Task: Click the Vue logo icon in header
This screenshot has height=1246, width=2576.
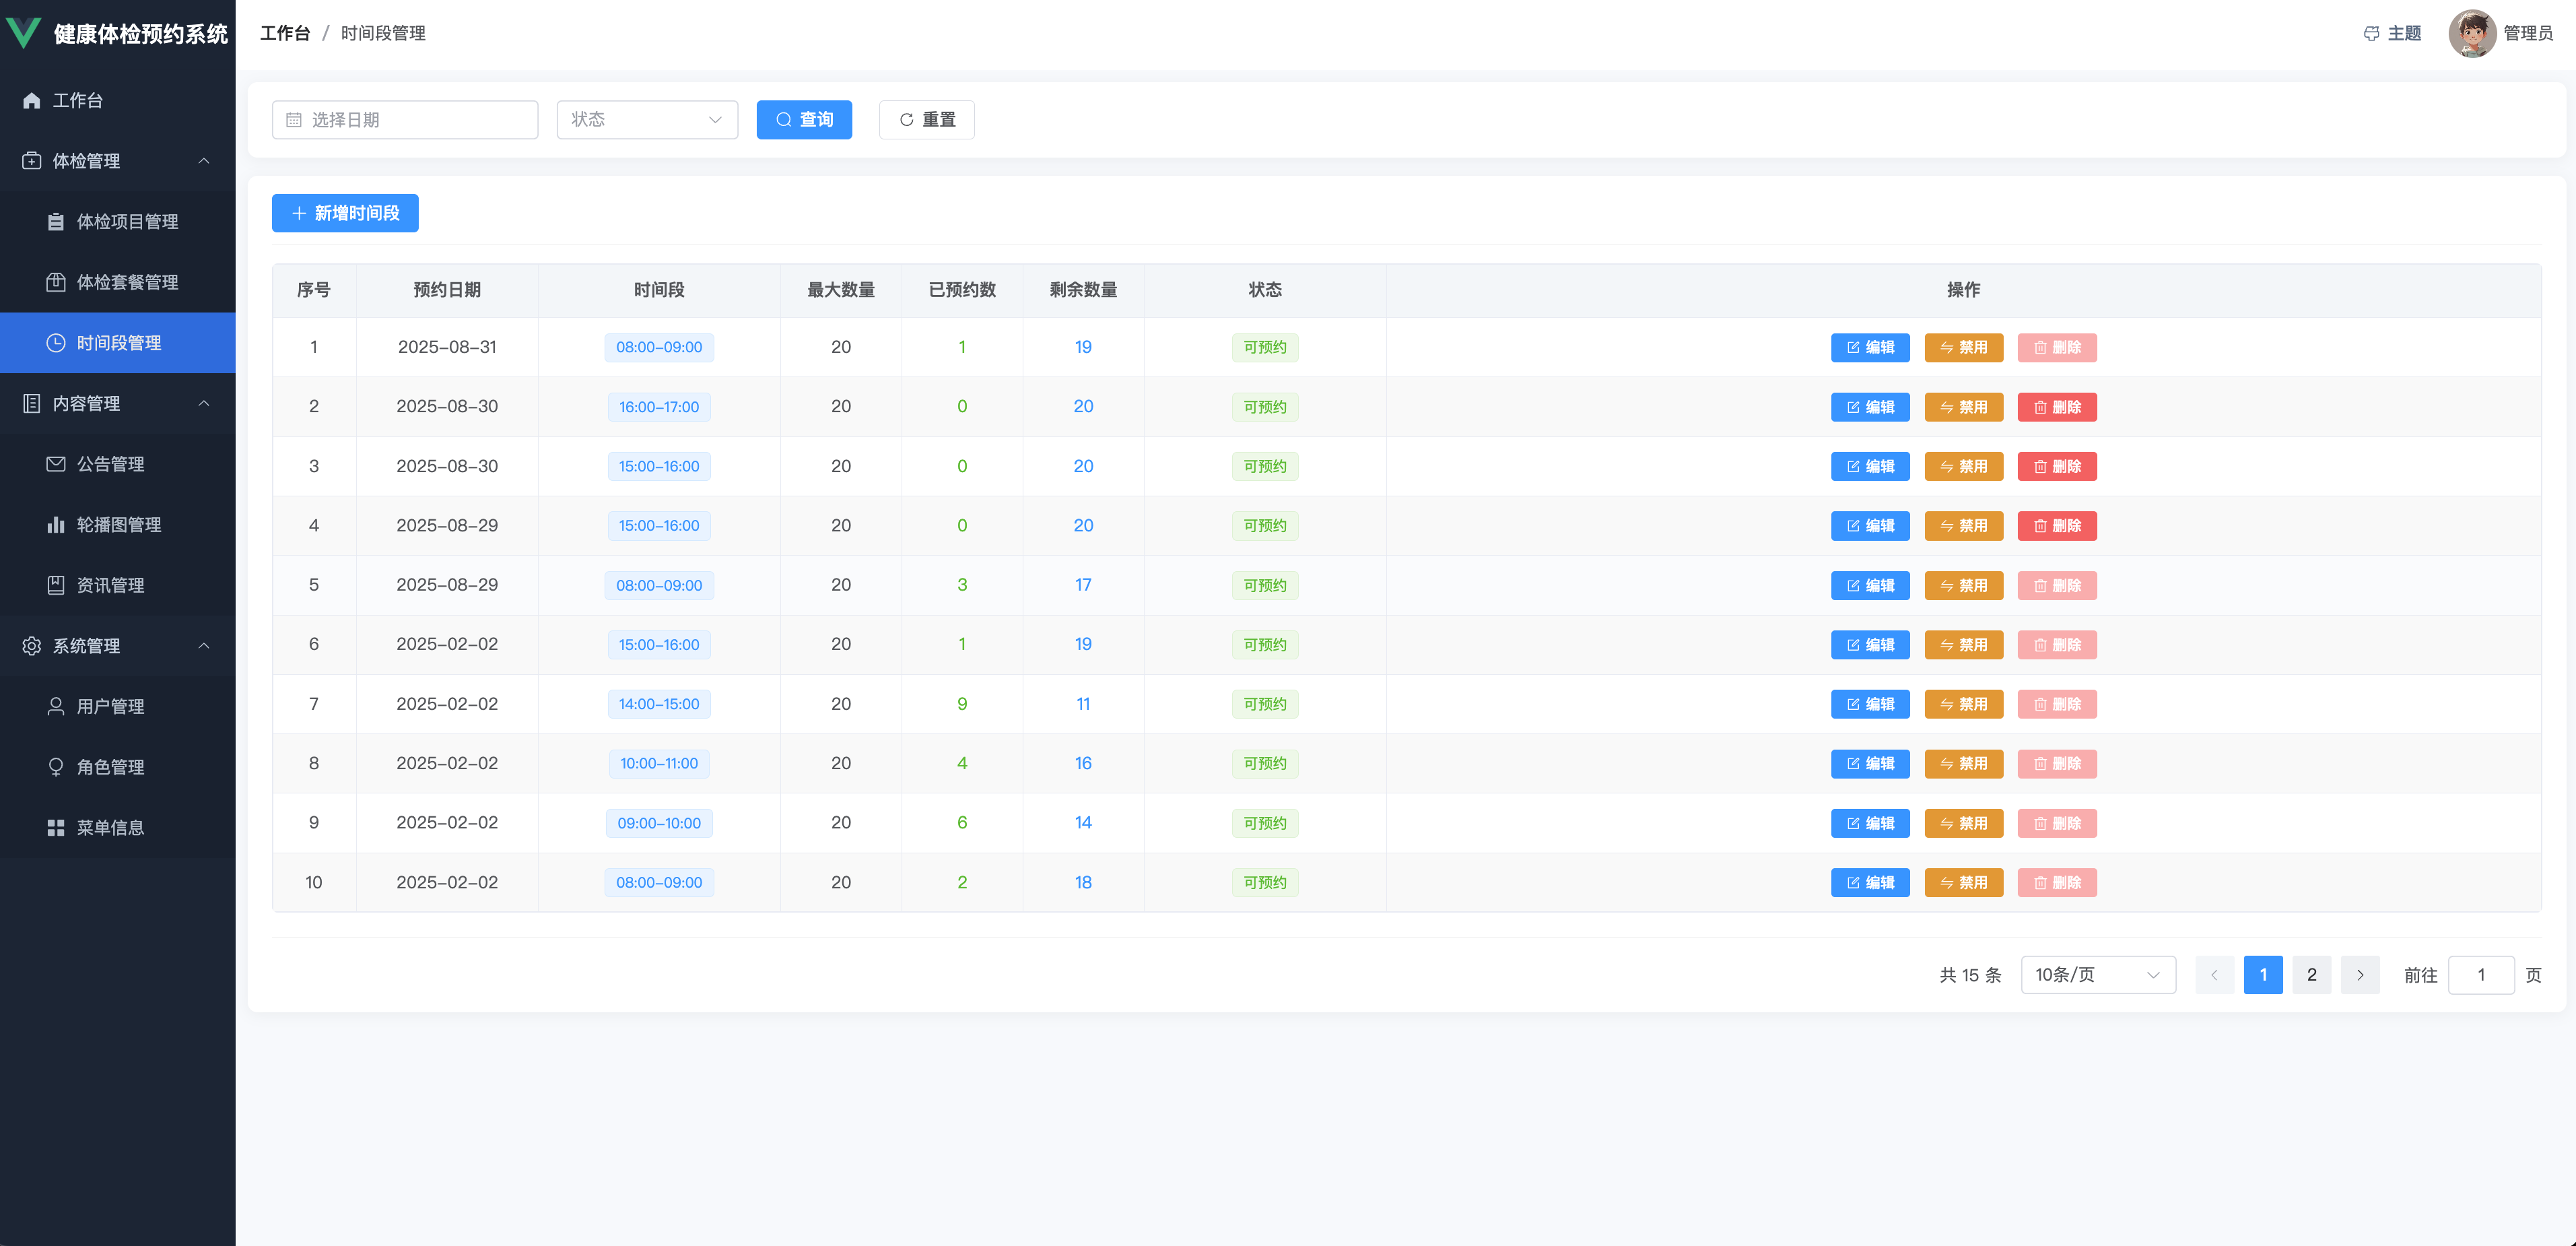Action: tap(23, 33)
